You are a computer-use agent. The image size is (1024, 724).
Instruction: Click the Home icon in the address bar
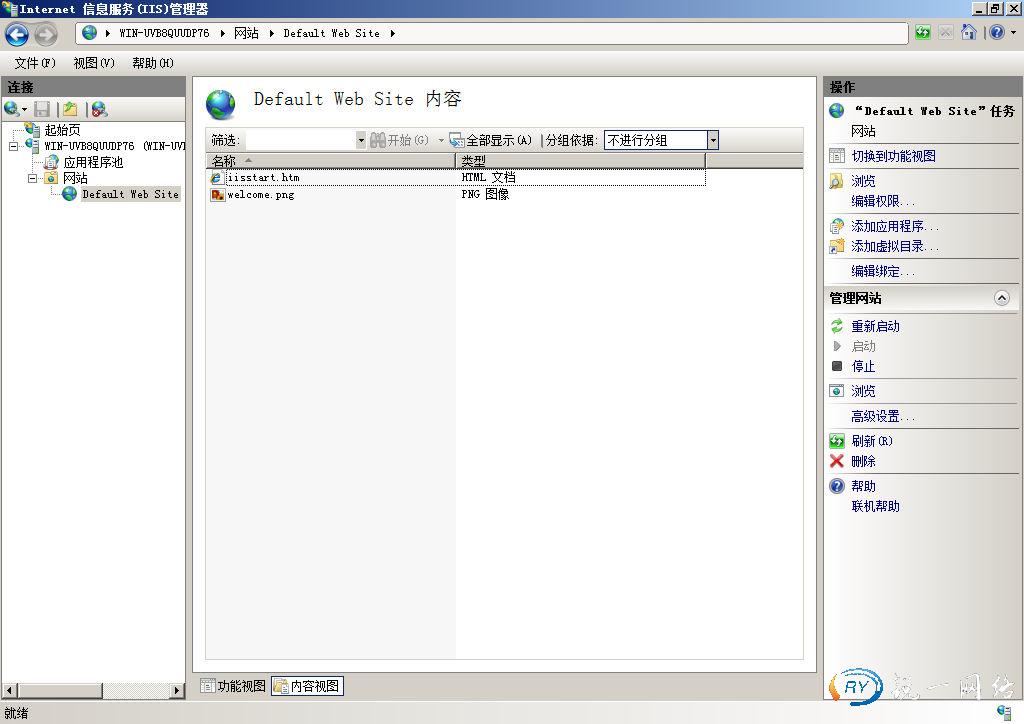968,33
